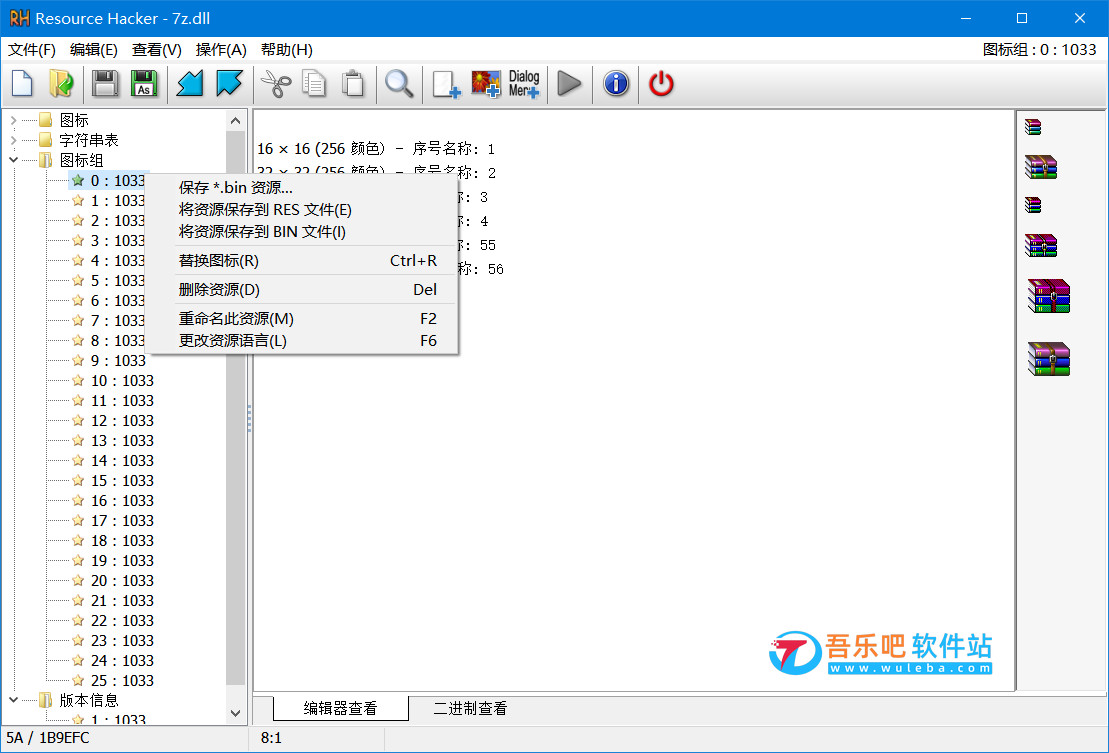Click the Save floppy disk icon
Image resolution: width=1109 pixels, height=753 pixels.
pos(105,84)
